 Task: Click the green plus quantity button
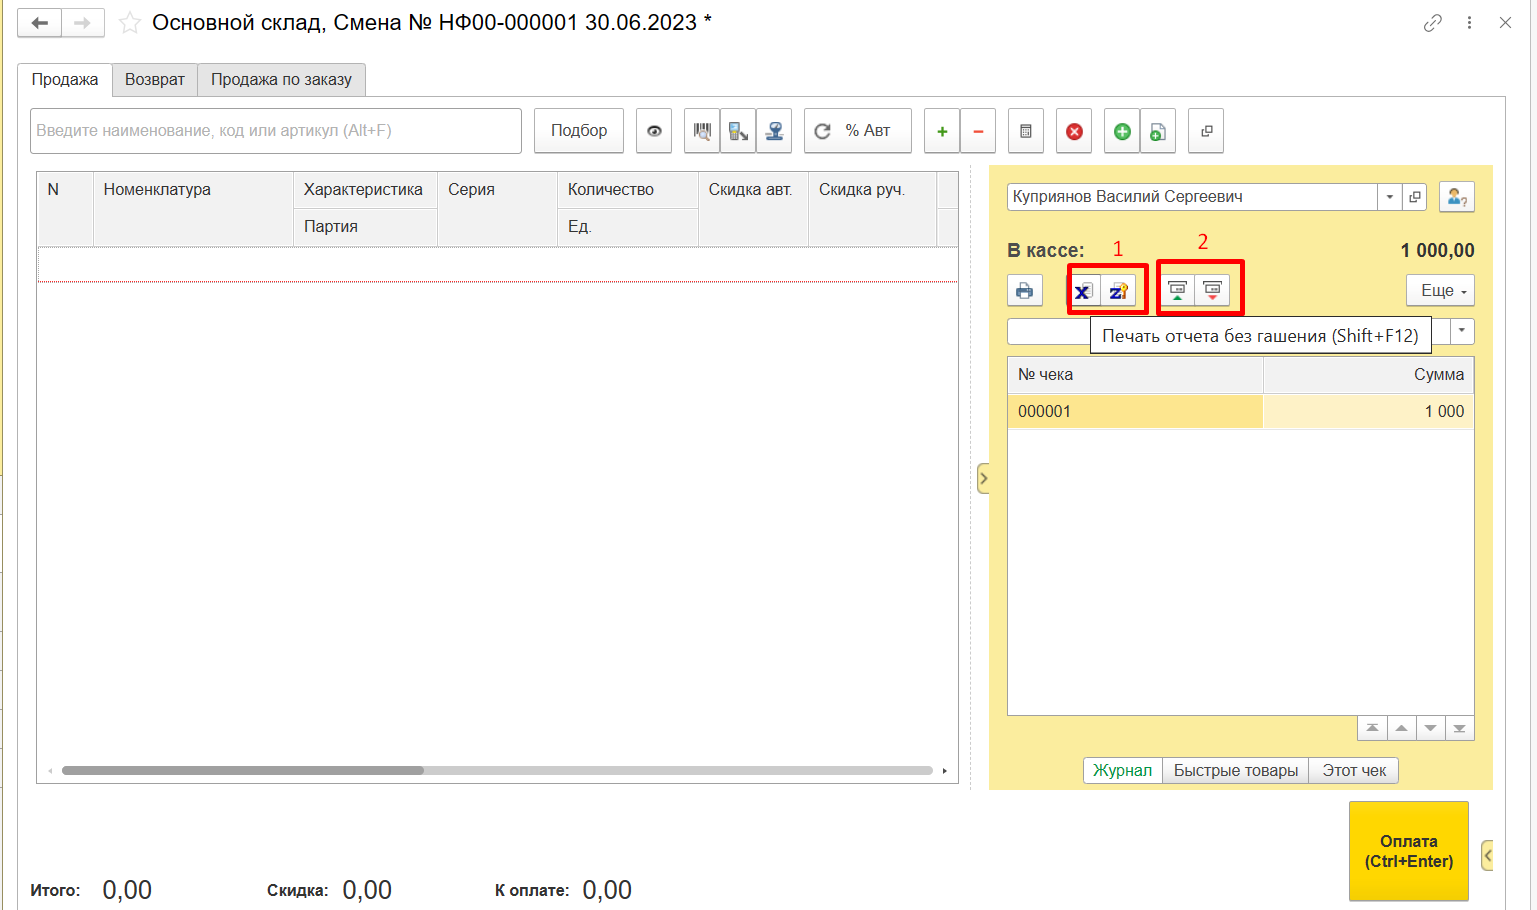coord(941,131)
